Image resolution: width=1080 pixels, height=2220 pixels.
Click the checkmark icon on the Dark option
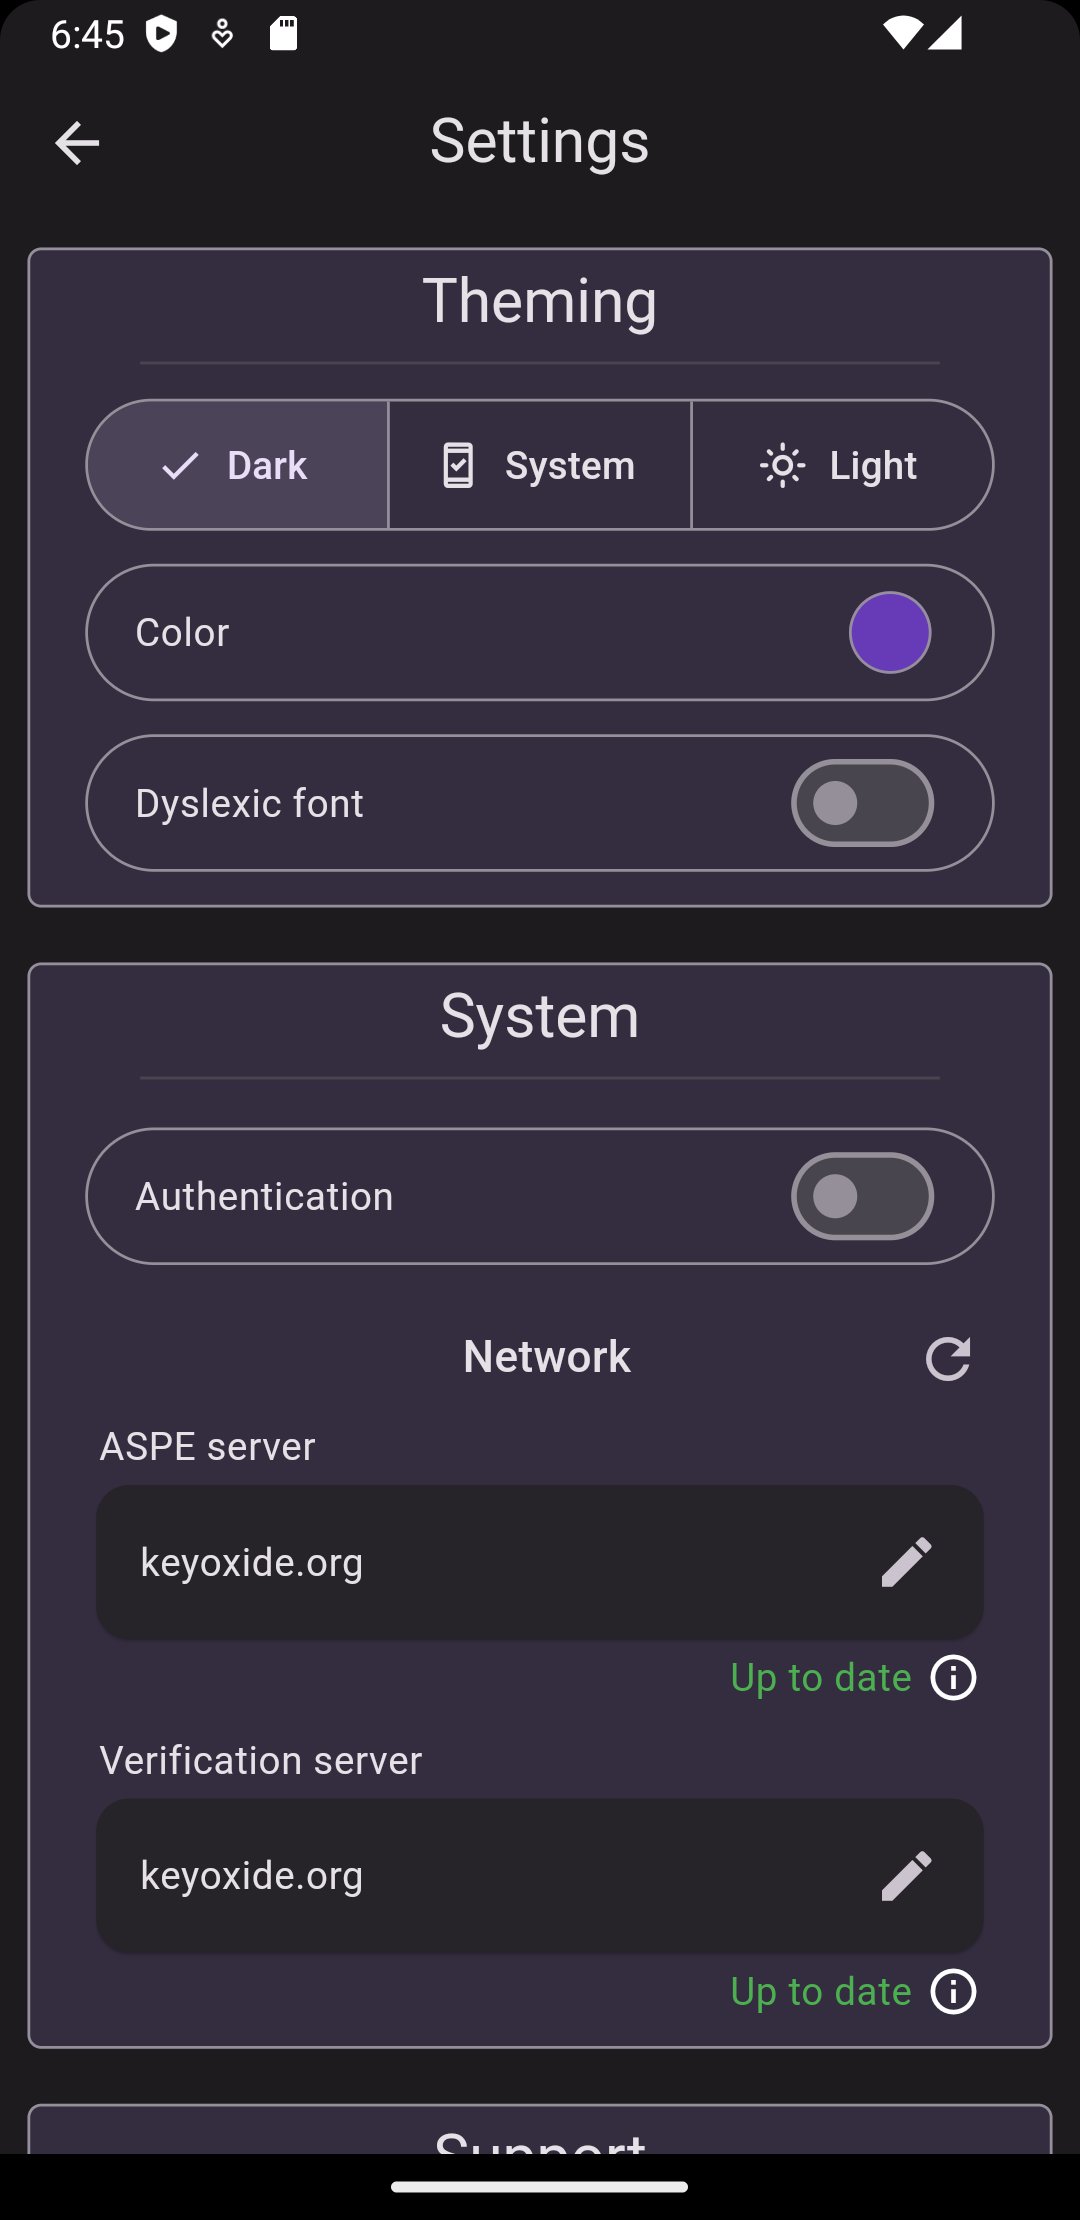(x=181, y=466)
